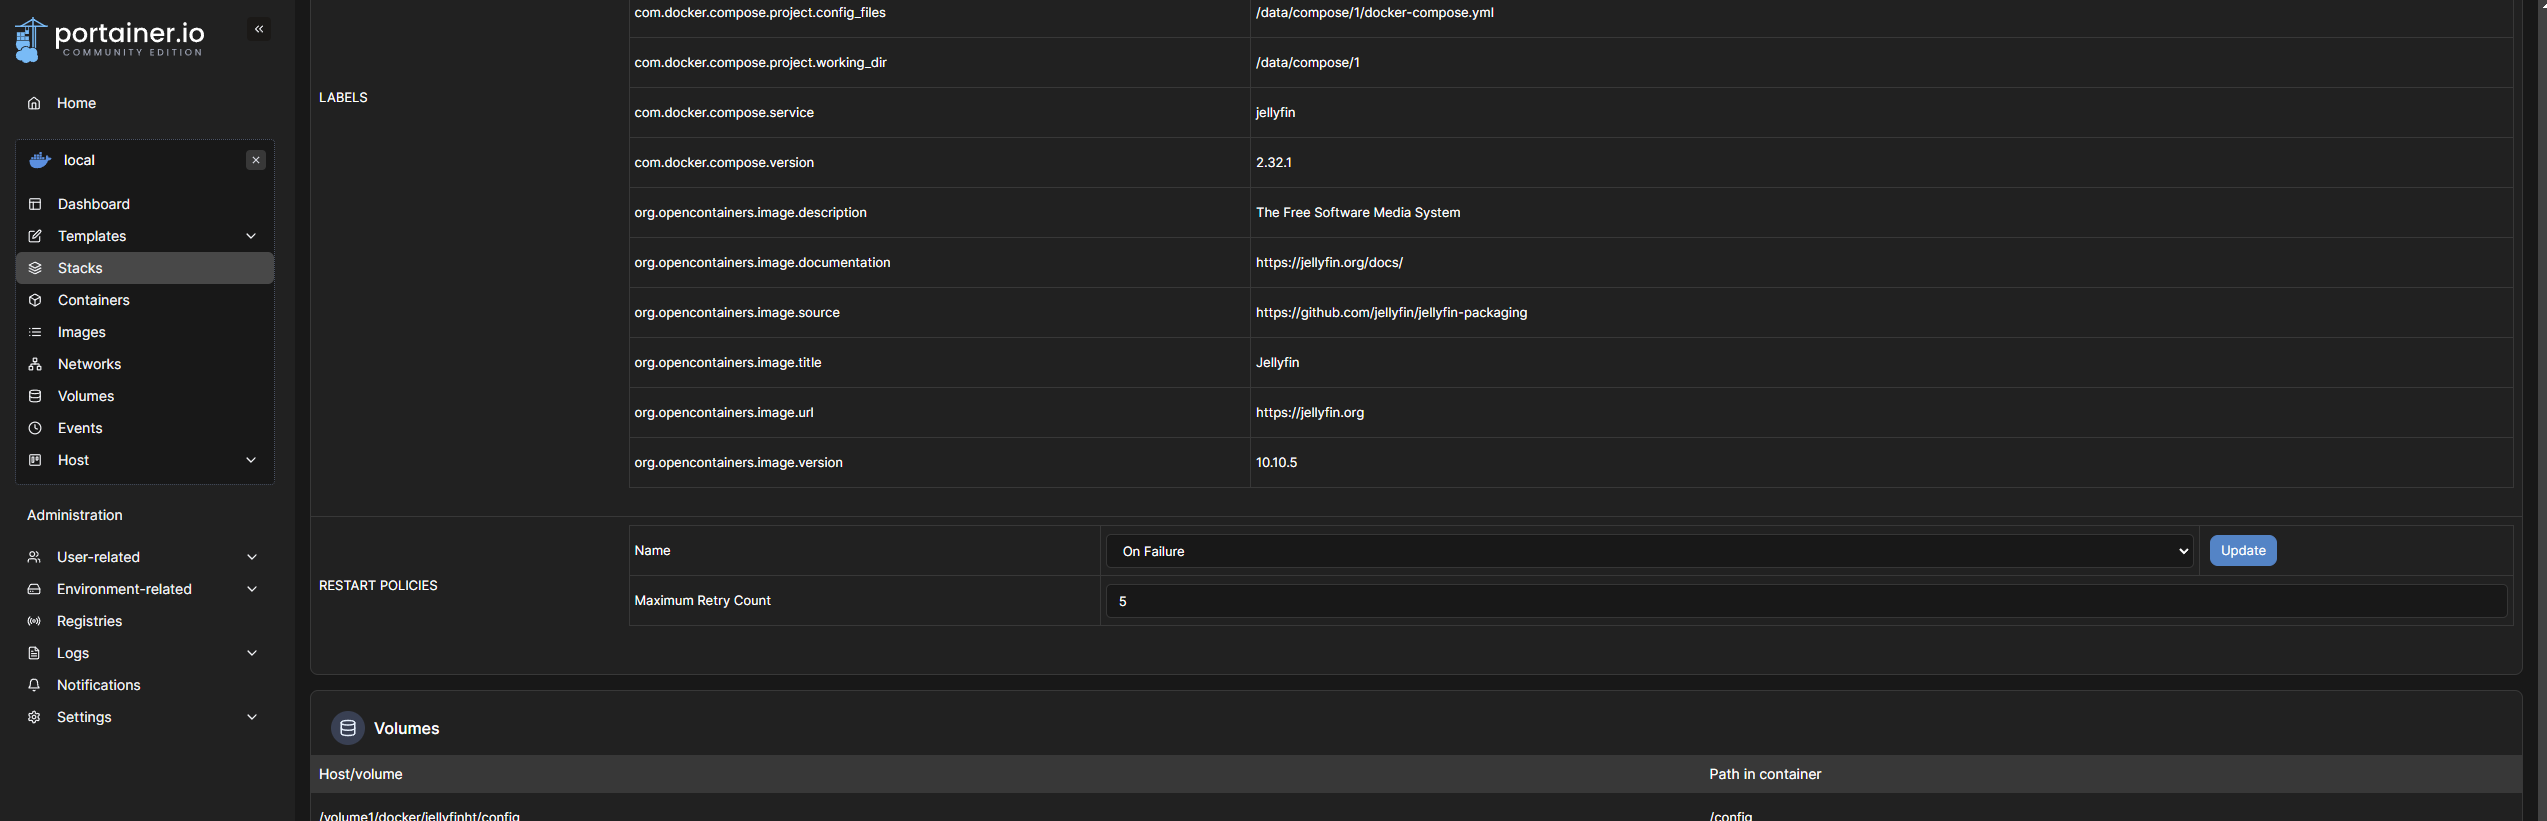Click the Maximum Retry Count field
The height and width of the screenshot is (821, 2547).
[1805, 601]
